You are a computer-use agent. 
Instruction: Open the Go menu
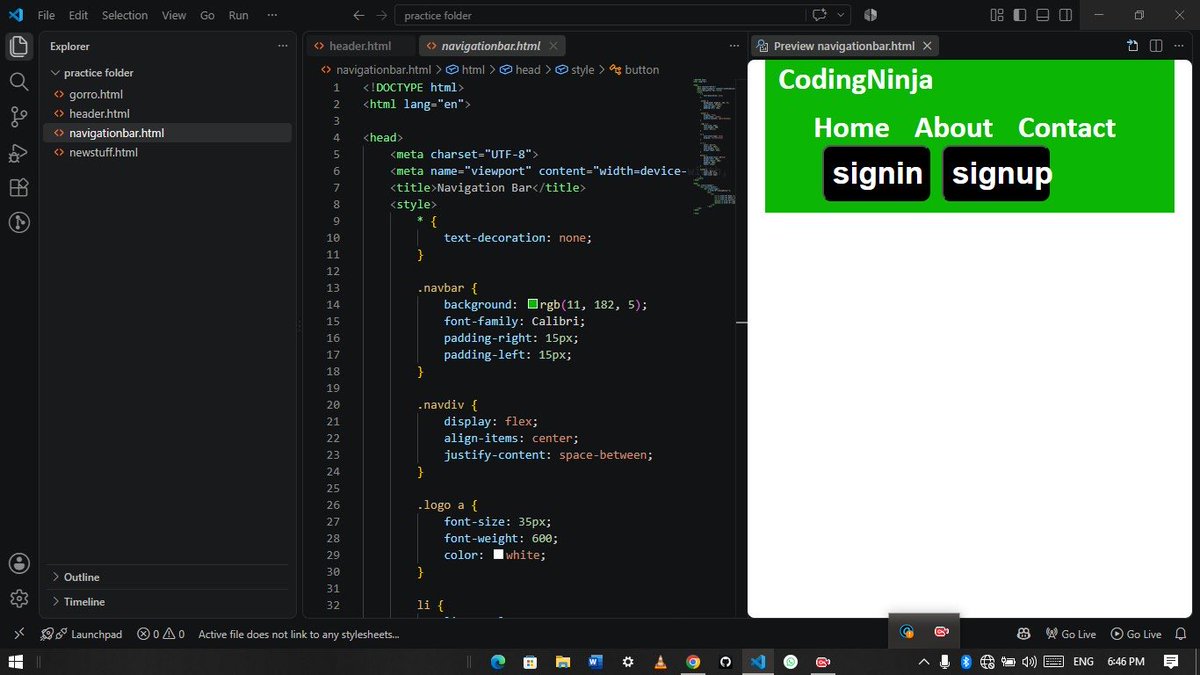[x=207, y=15]
